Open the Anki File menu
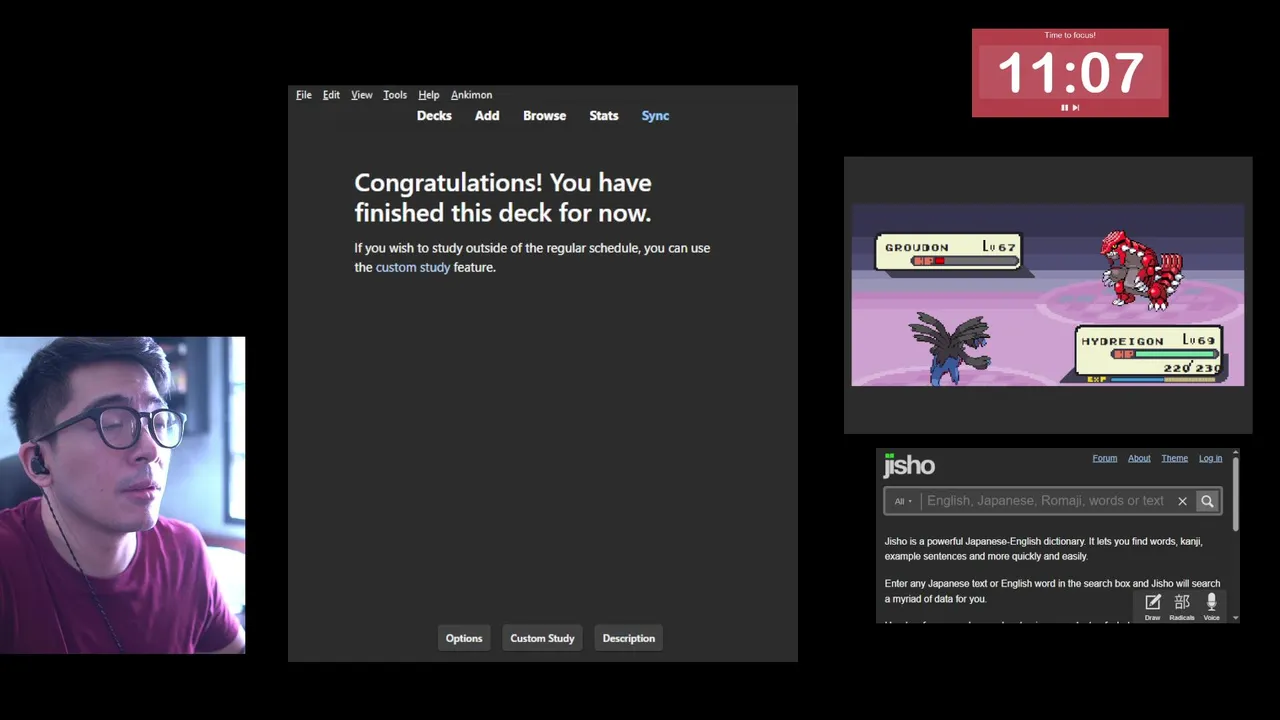The image size is (1280, 720). coord(304,95)
